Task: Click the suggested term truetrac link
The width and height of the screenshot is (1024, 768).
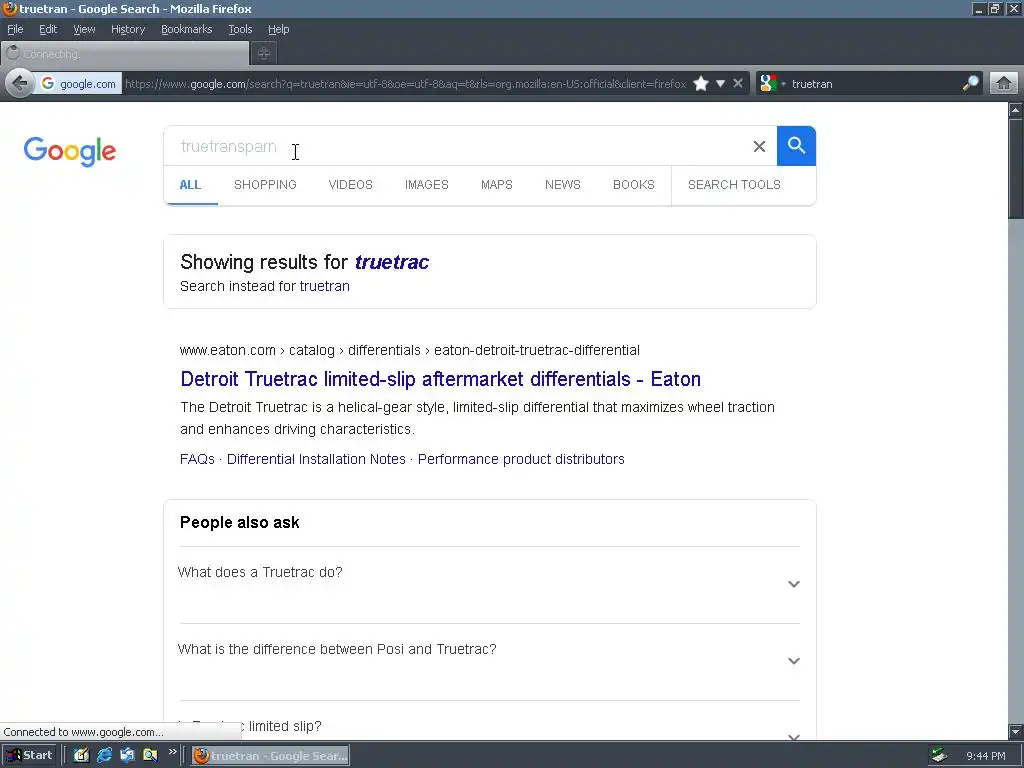Action: [392, 262]
